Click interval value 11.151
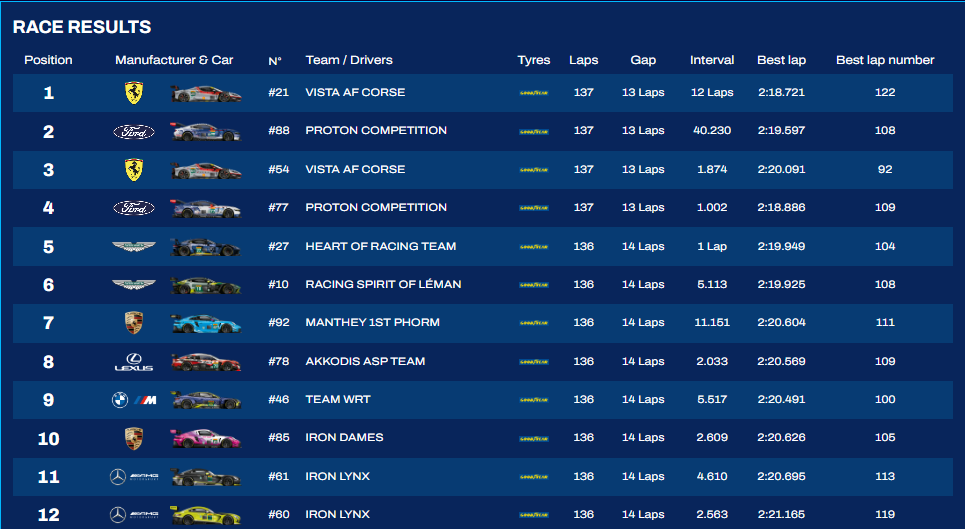 [712, 322]
